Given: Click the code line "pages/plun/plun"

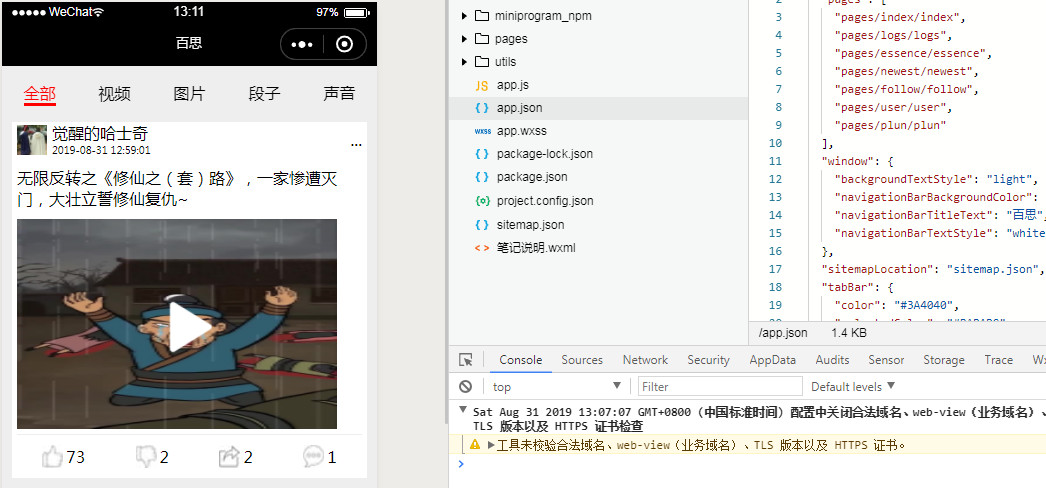Looking at the screenshot, I should (890, 125).
